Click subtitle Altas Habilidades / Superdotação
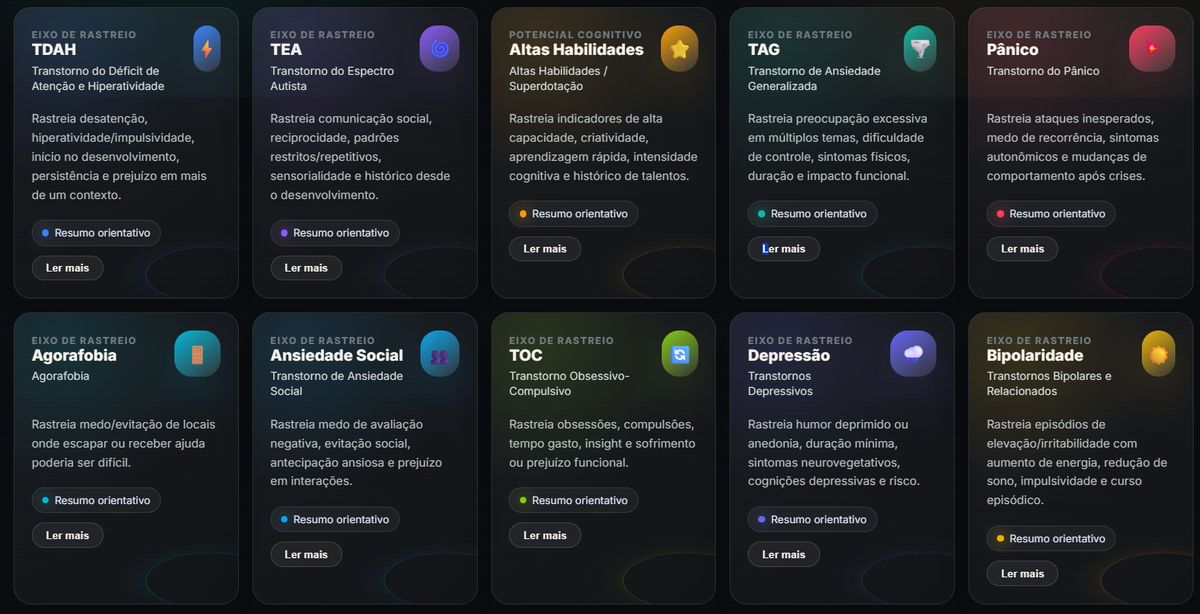This screenshot has width=1200, height=614. pos(558,79)
